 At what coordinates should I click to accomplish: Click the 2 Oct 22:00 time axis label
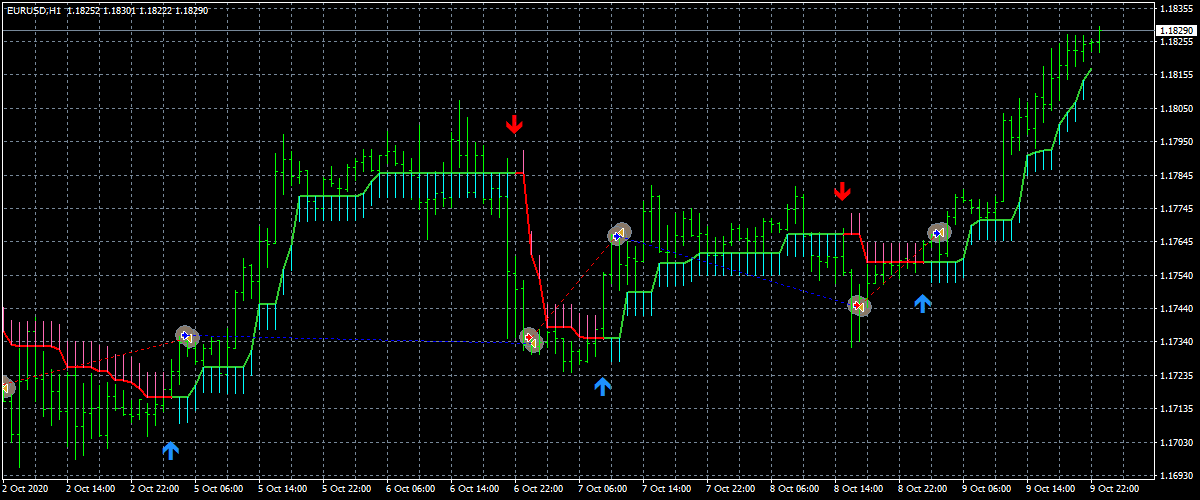(x=156, y=490)
